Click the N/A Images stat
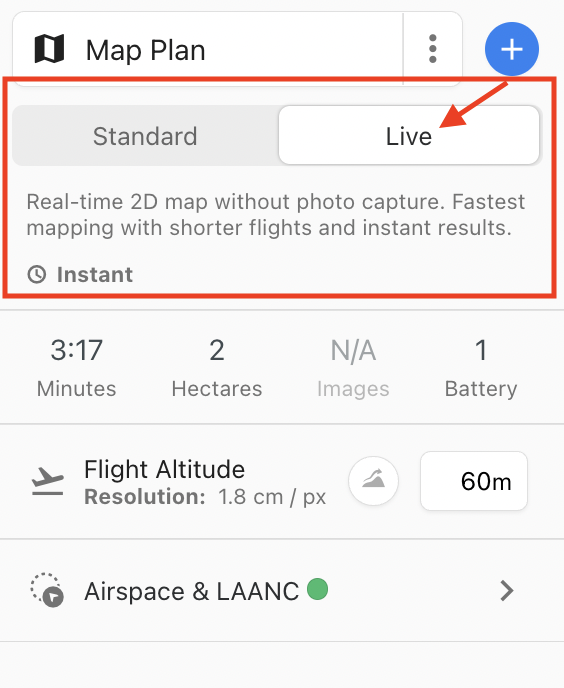The height and width of the screenshot is (688, 564). (x=353, y=367)
